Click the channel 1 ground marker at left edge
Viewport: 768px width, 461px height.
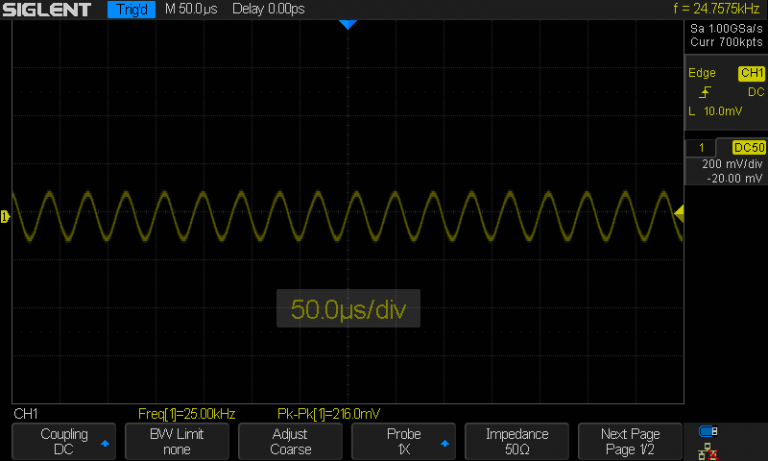(x=5, y=216)
